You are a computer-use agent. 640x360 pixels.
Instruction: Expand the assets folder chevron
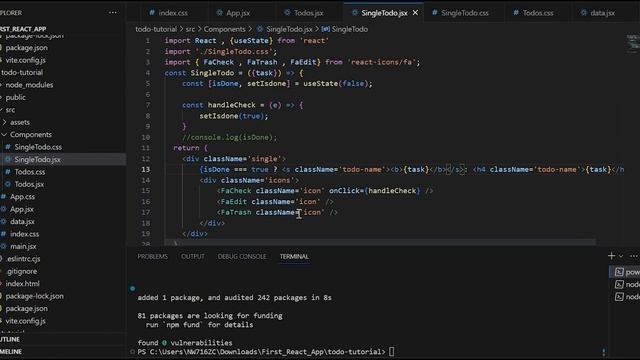pyautogui.click(x=4, y=122)
